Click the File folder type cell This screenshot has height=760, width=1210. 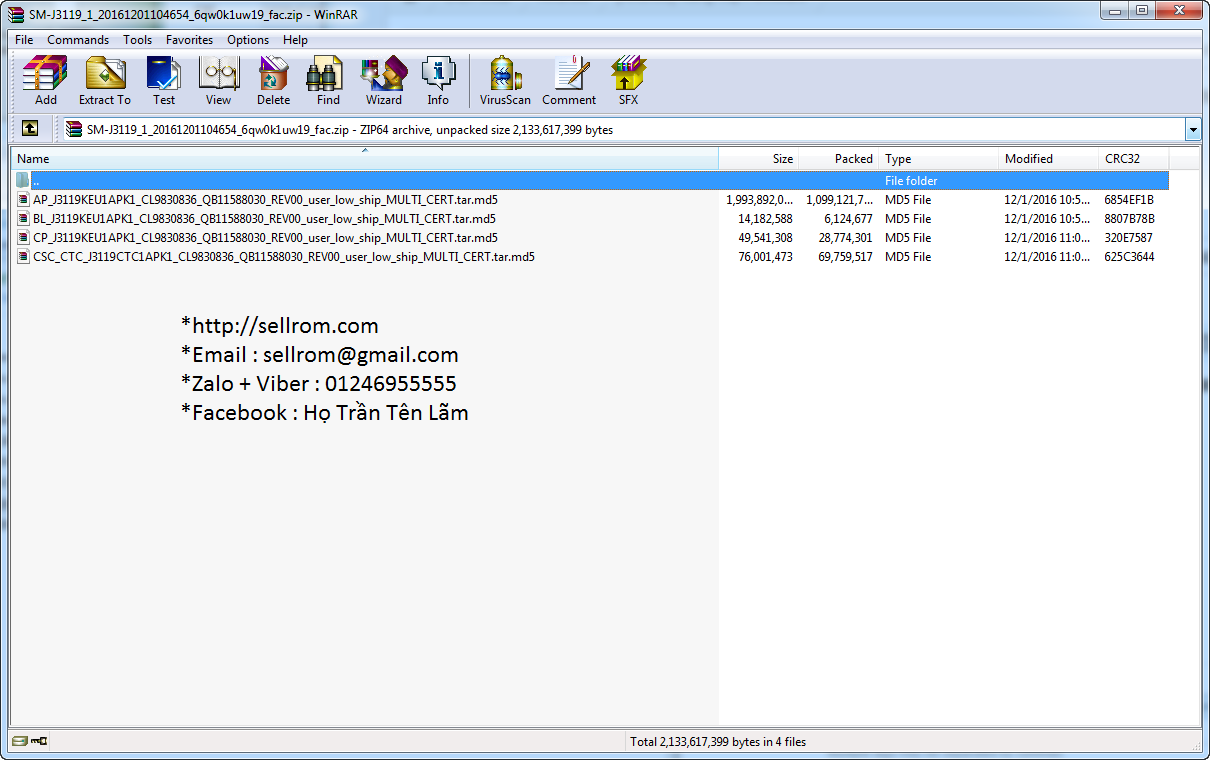[911, 181]
